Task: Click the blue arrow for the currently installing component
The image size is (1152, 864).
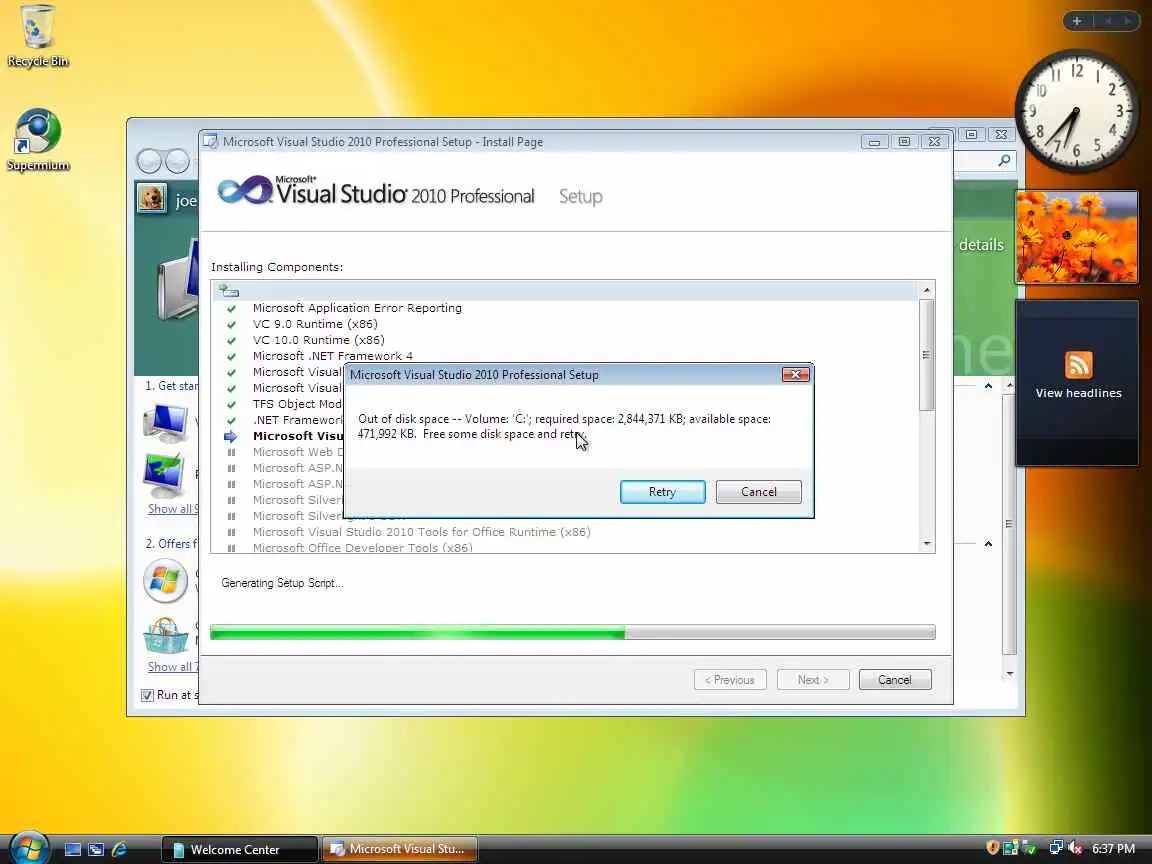Action: click(231, 436)
